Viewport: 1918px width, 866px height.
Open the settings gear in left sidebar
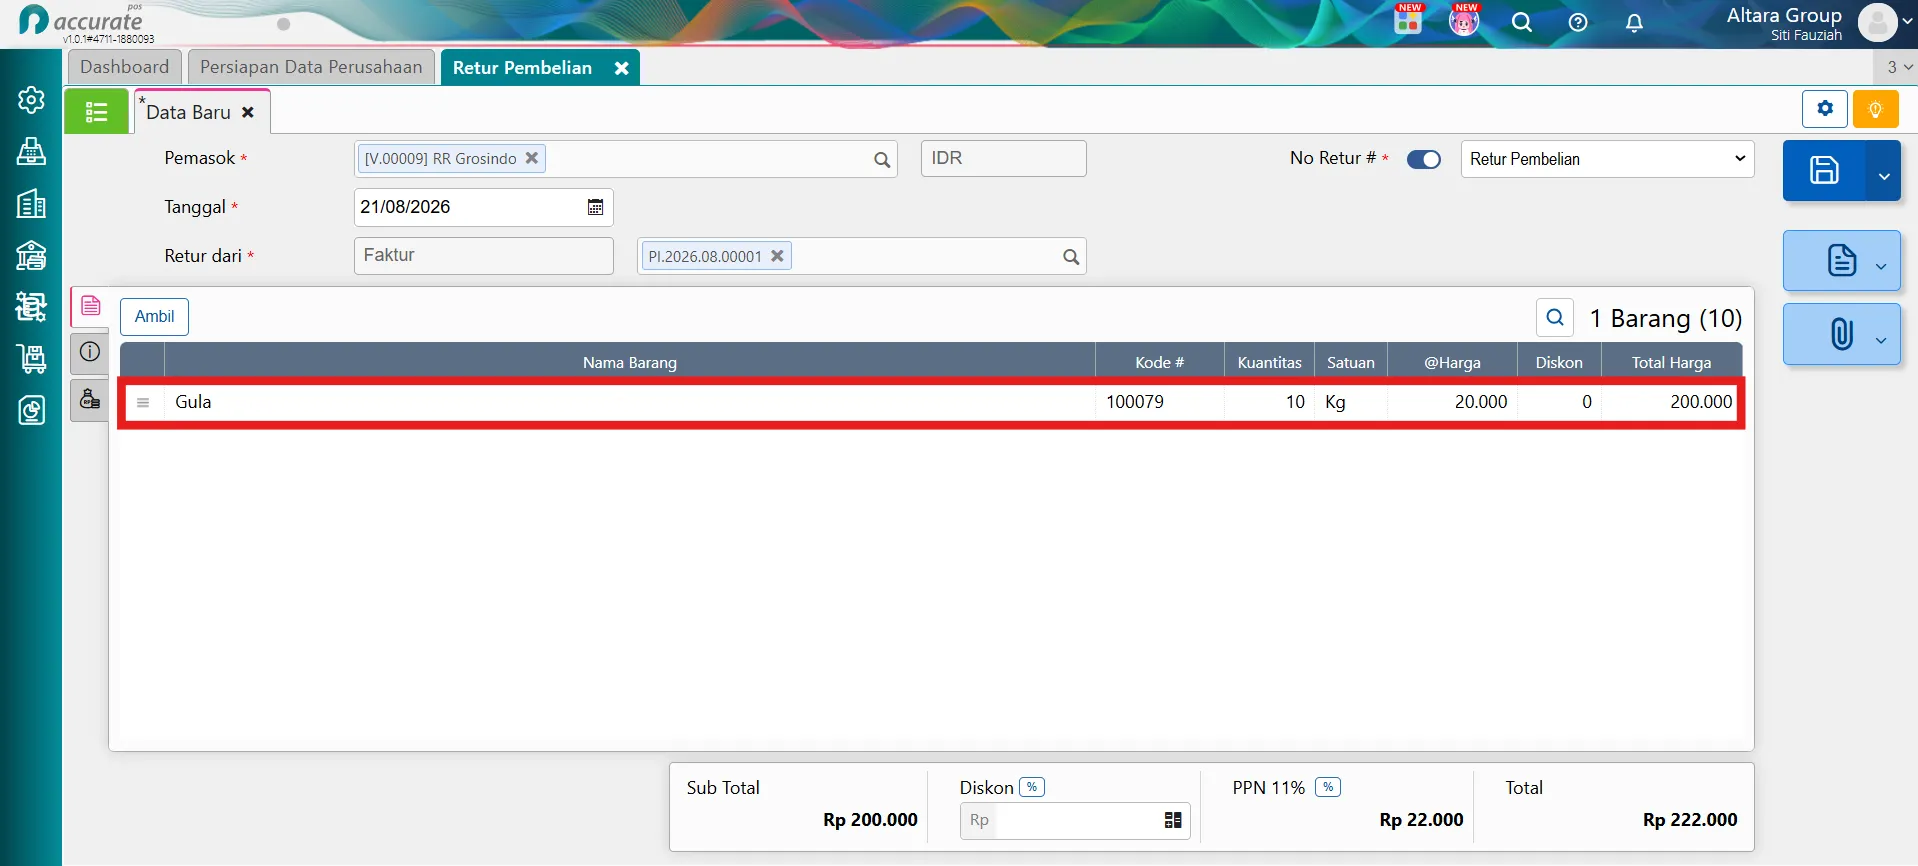coord(31,100)
